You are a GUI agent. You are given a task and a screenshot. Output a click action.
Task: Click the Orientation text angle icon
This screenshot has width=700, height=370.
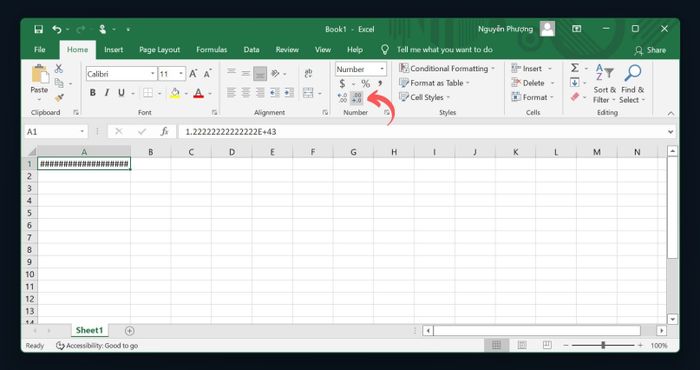(x=275, y=74)
